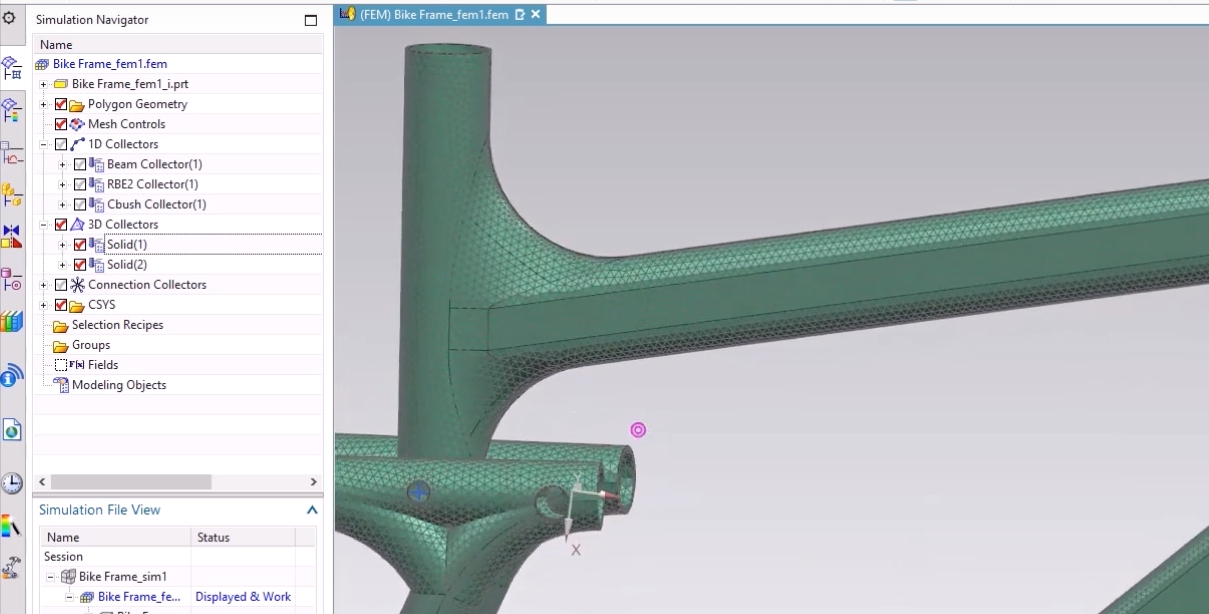
Task: Open the History panel clock icon
Action: [12, 483]
